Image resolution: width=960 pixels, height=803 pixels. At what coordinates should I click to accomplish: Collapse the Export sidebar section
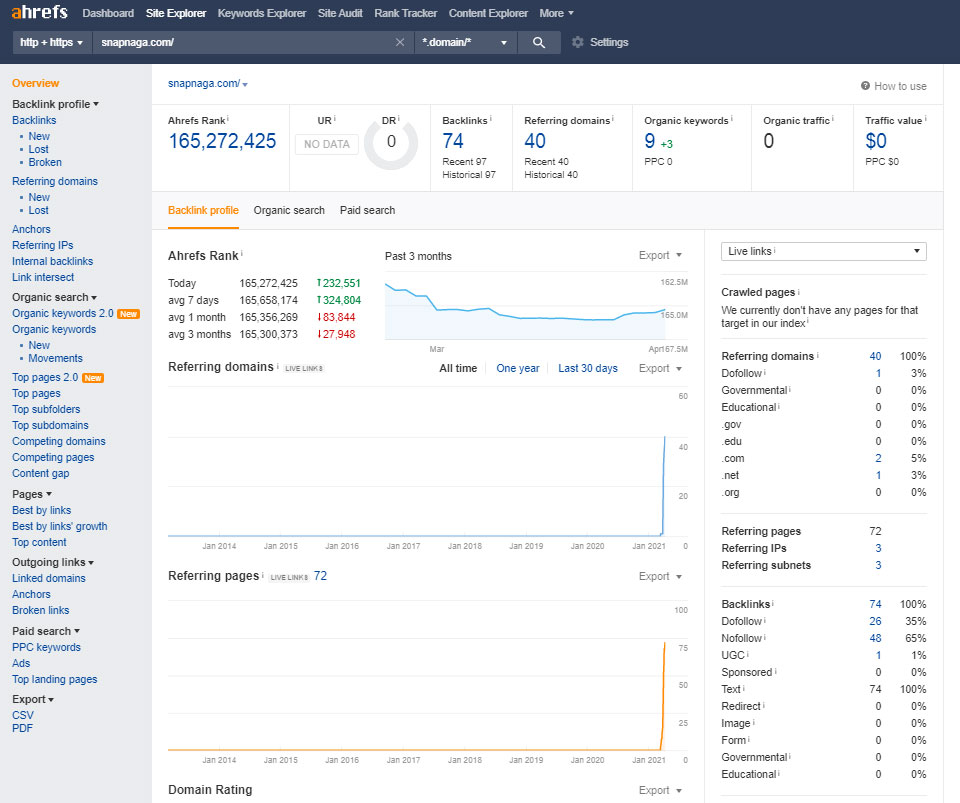point(33,699)
